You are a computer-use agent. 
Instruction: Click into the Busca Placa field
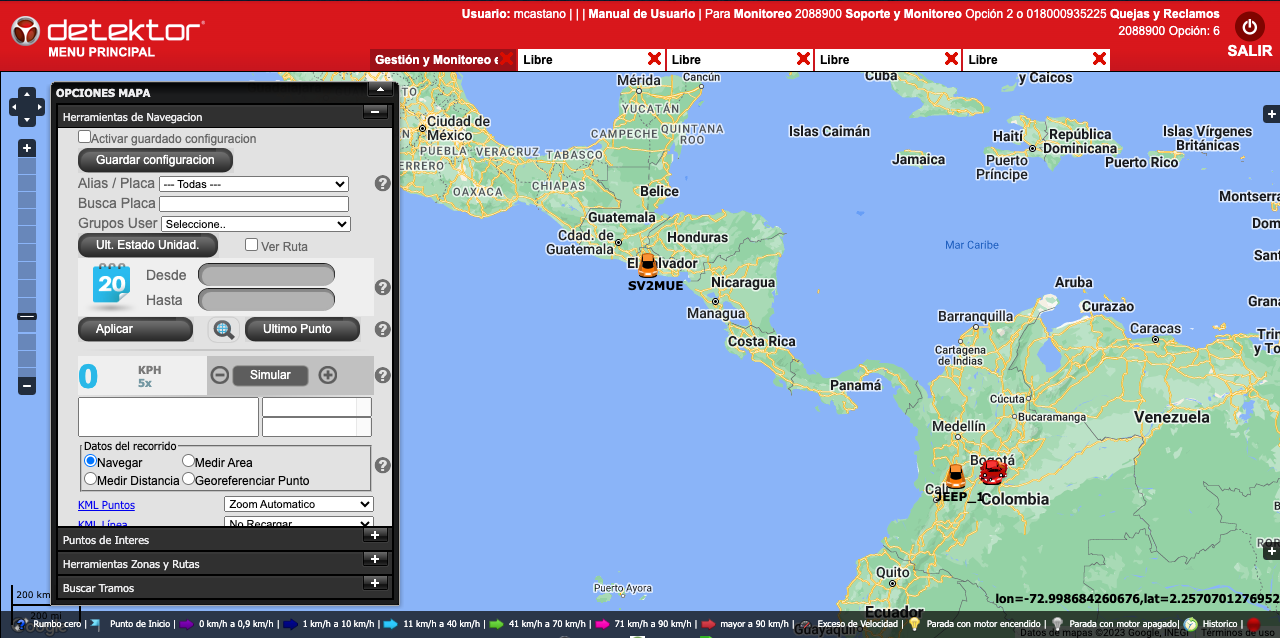tap(254, 204)
